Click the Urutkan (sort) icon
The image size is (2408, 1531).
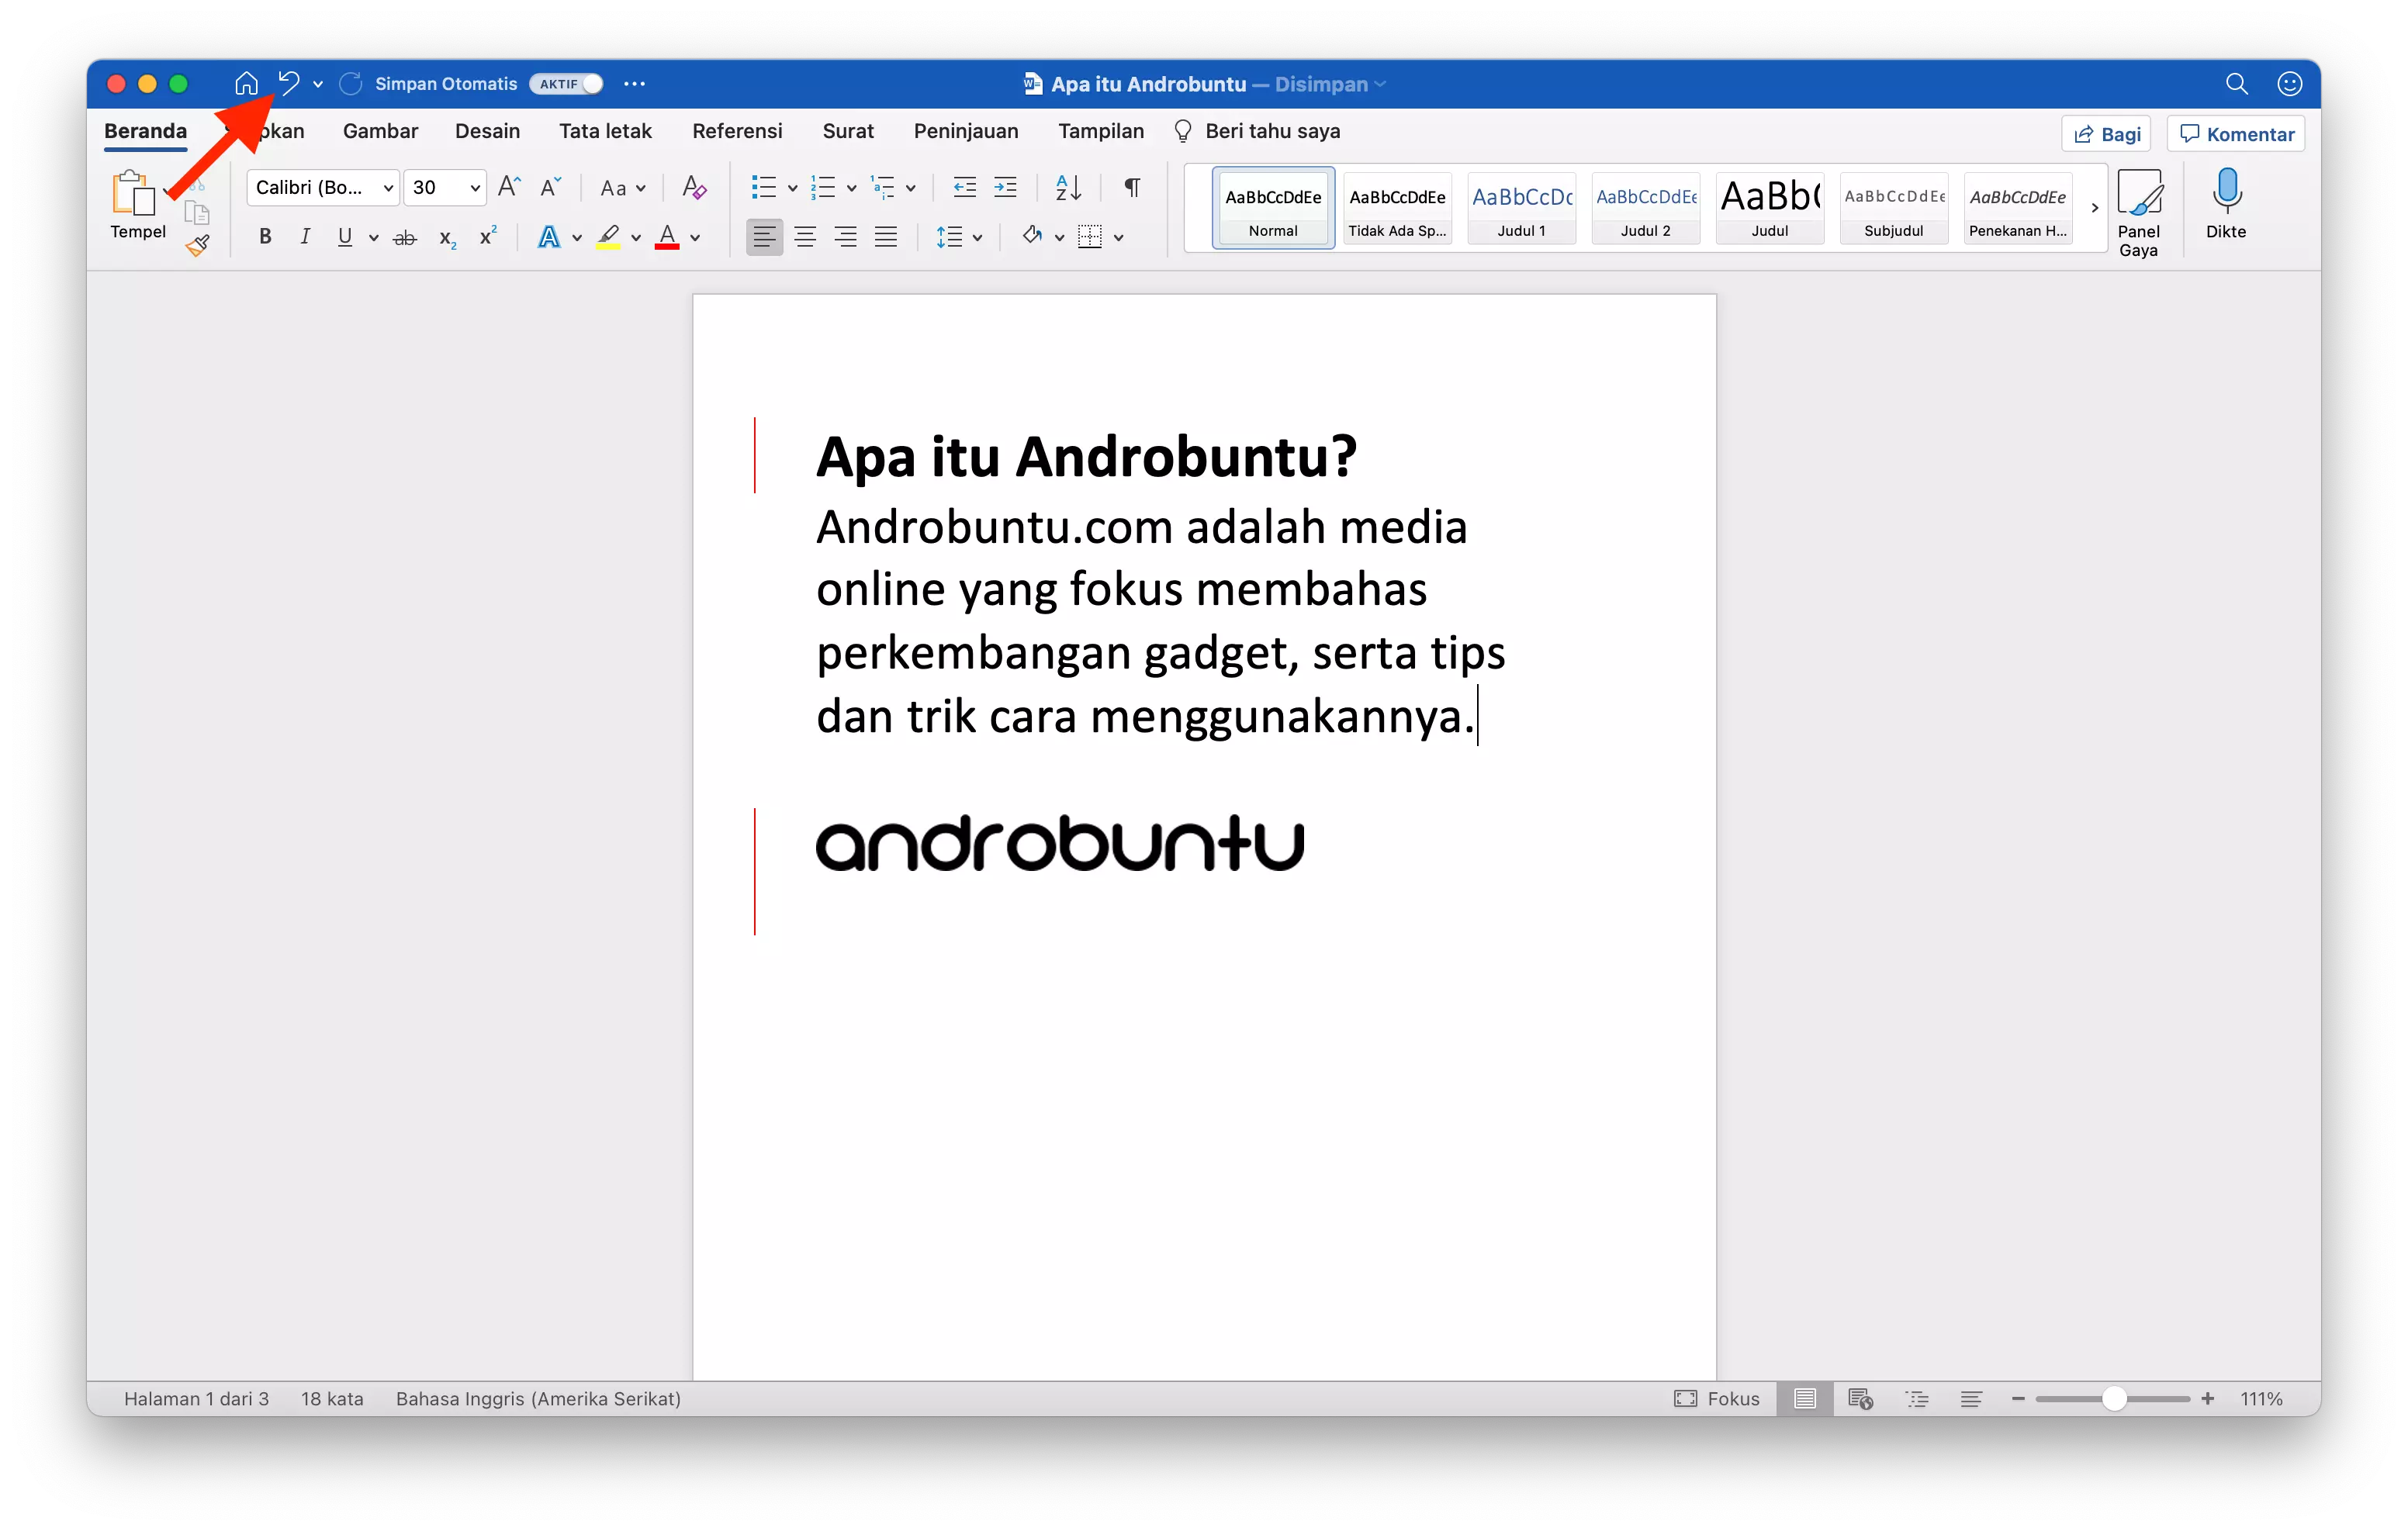pos(1066,187)
